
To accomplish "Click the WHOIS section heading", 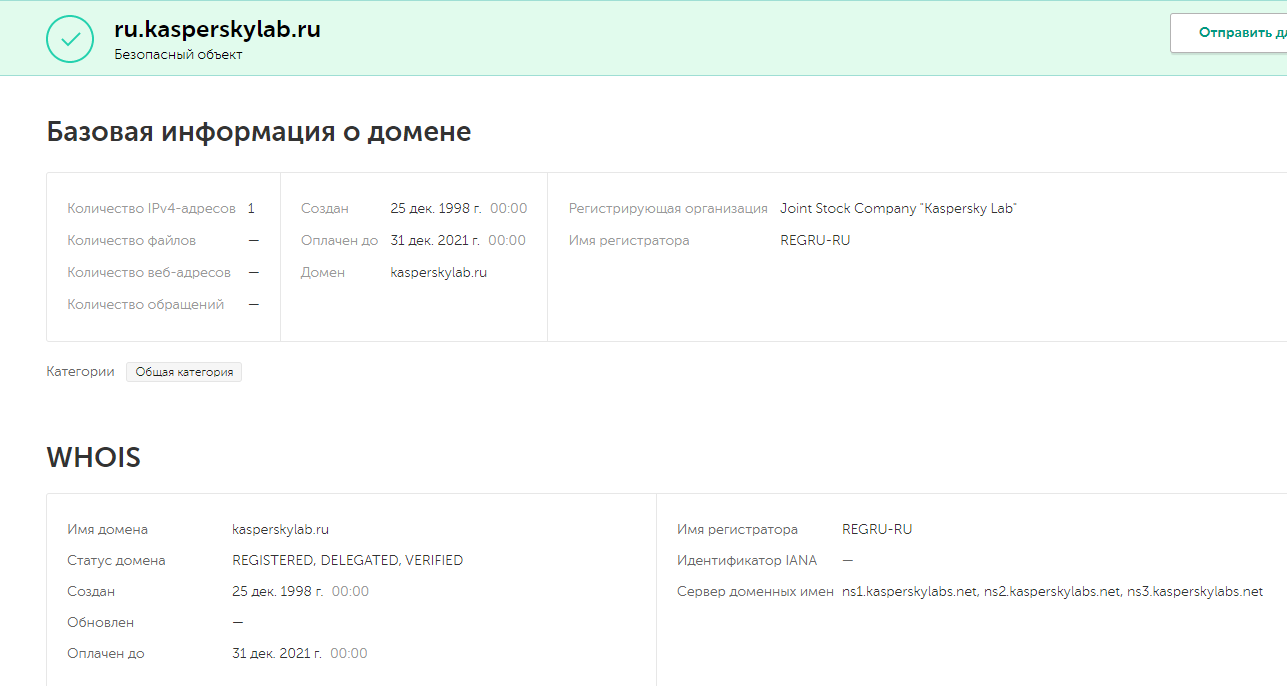I will (93, 458).
